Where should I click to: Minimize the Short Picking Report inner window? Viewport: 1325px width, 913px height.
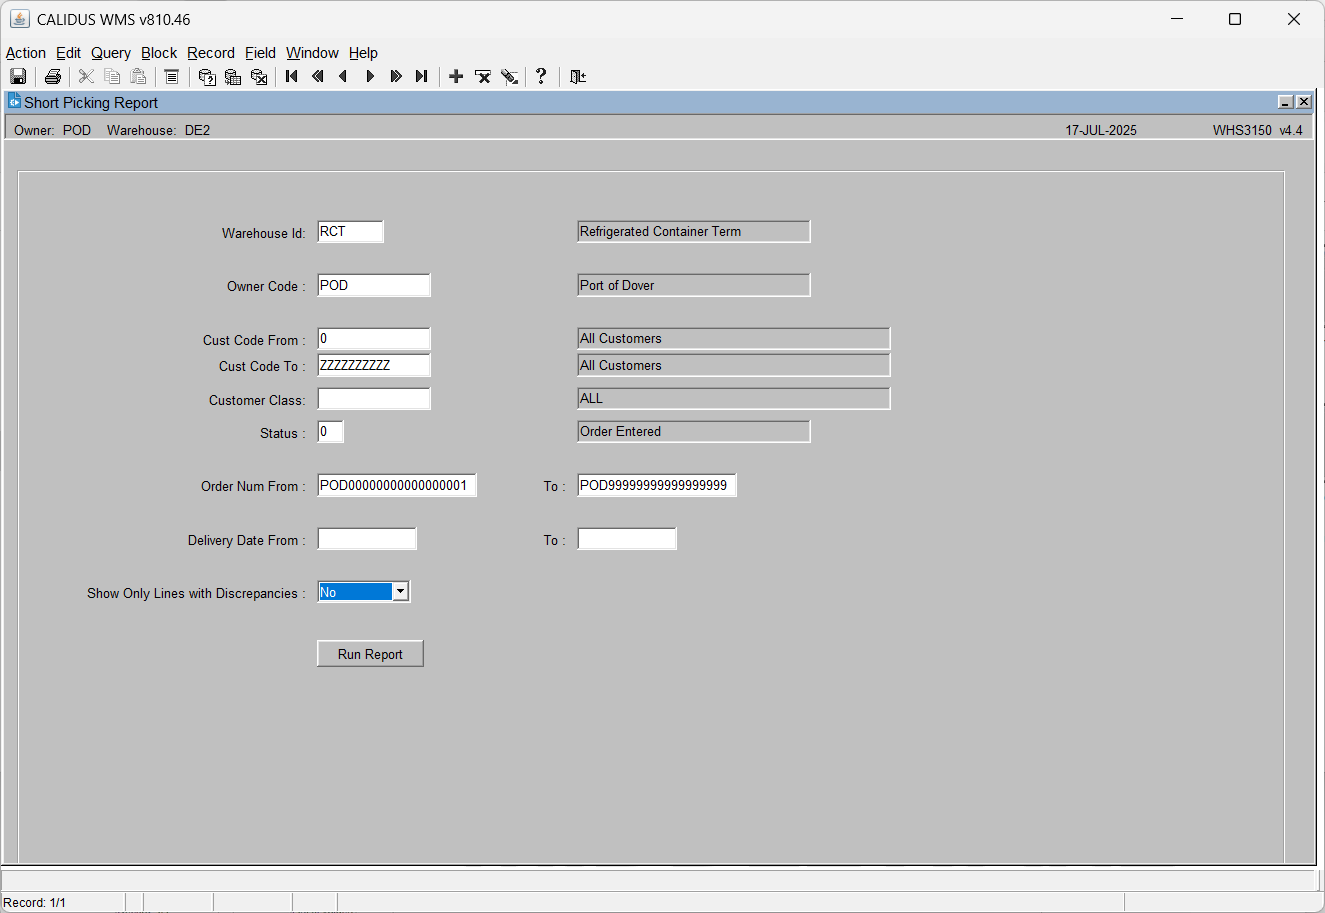1286,102
